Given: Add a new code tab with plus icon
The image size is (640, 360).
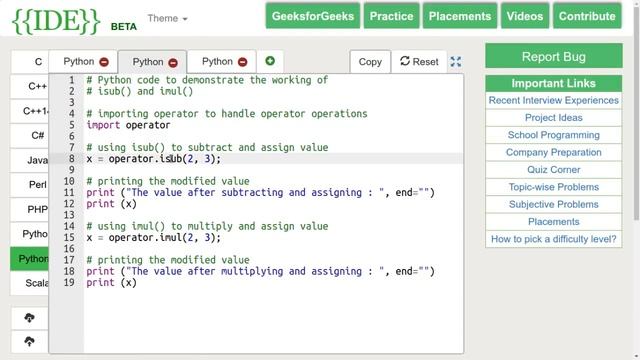Looking at the screenshot, I should coord(270,61).
